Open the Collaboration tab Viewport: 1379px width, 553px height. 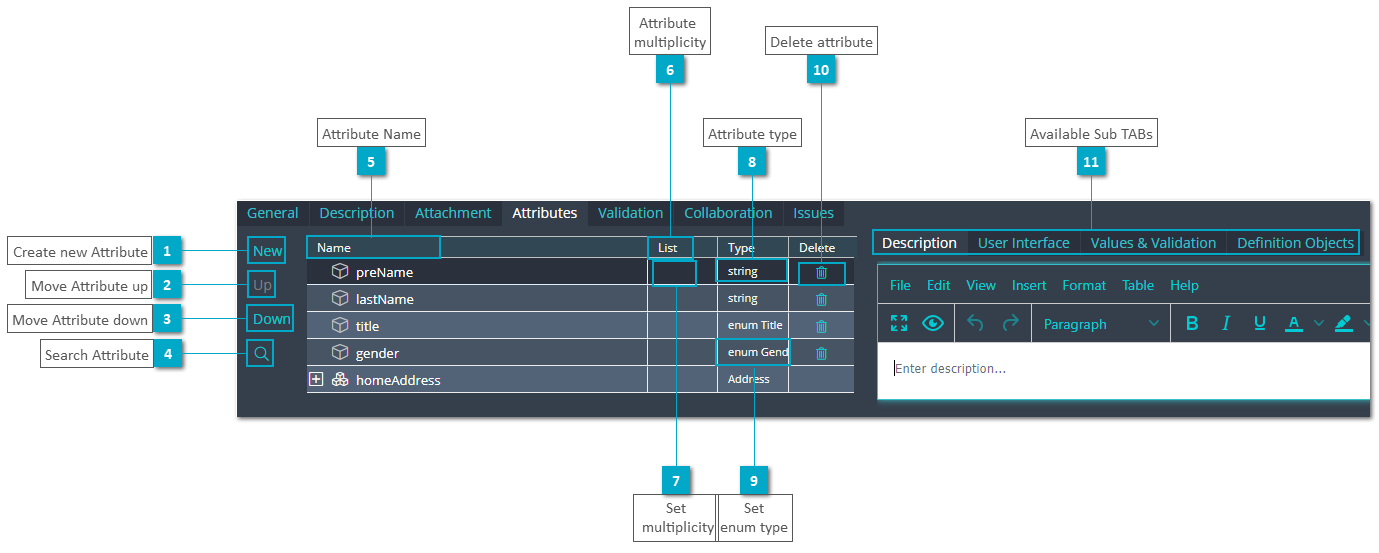[x=728, y=213]
